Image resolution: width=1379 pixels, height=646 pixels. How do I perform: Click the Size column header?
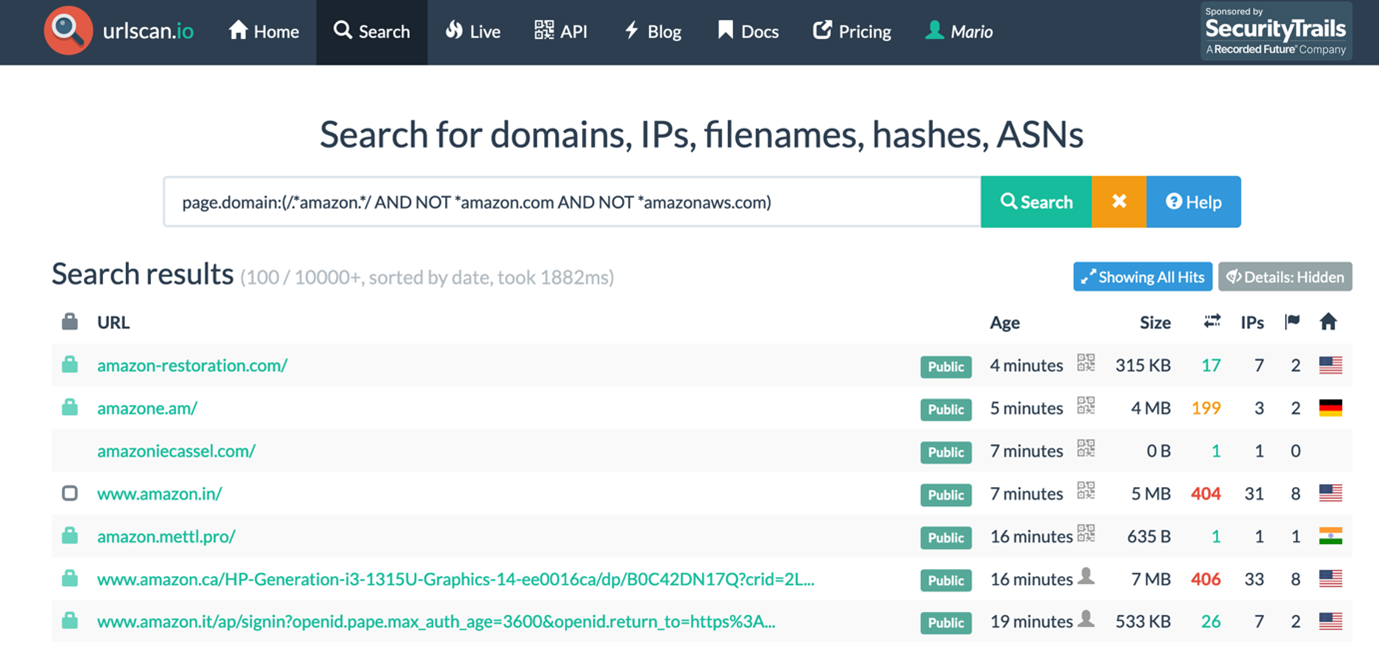pos(1155,322)
